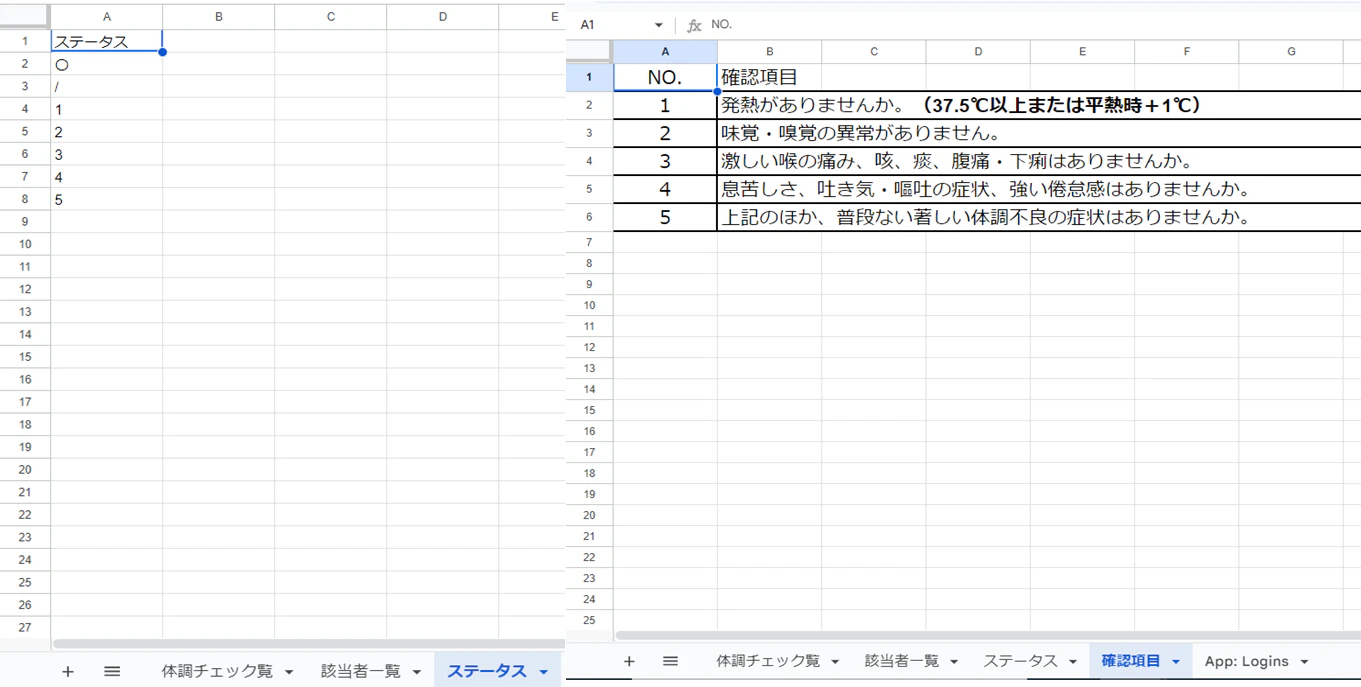Select the cell containing ○ symbol
The height and width of the screenshot is (687, 1361).
(x=107, y=64)
